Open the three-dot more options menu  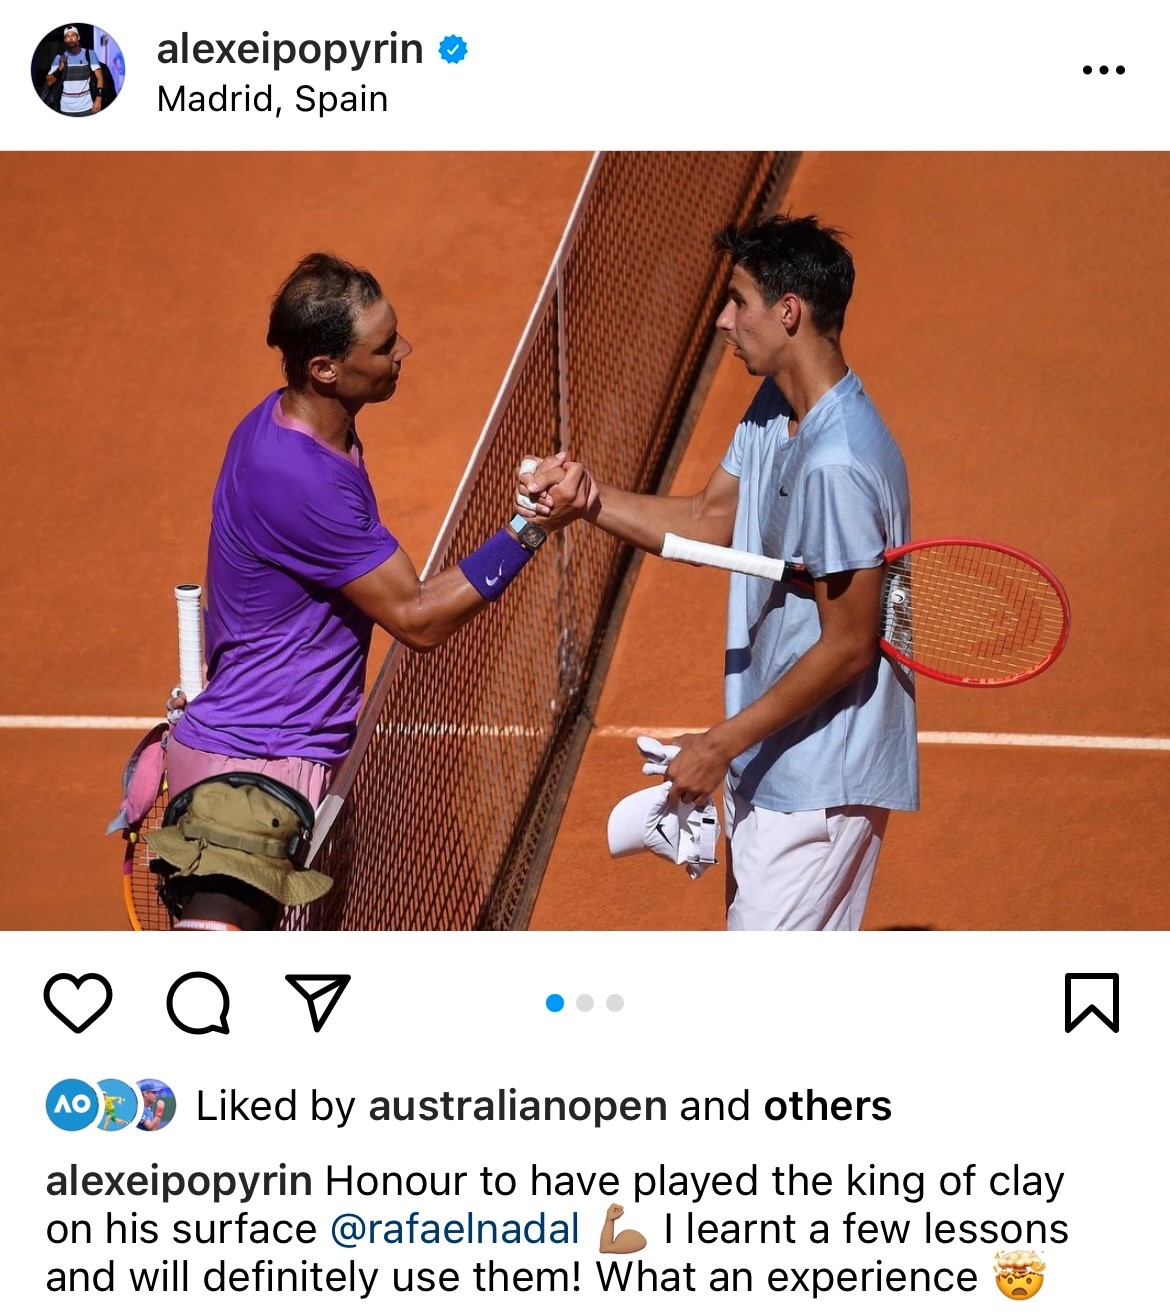[x=1104, y=70]
